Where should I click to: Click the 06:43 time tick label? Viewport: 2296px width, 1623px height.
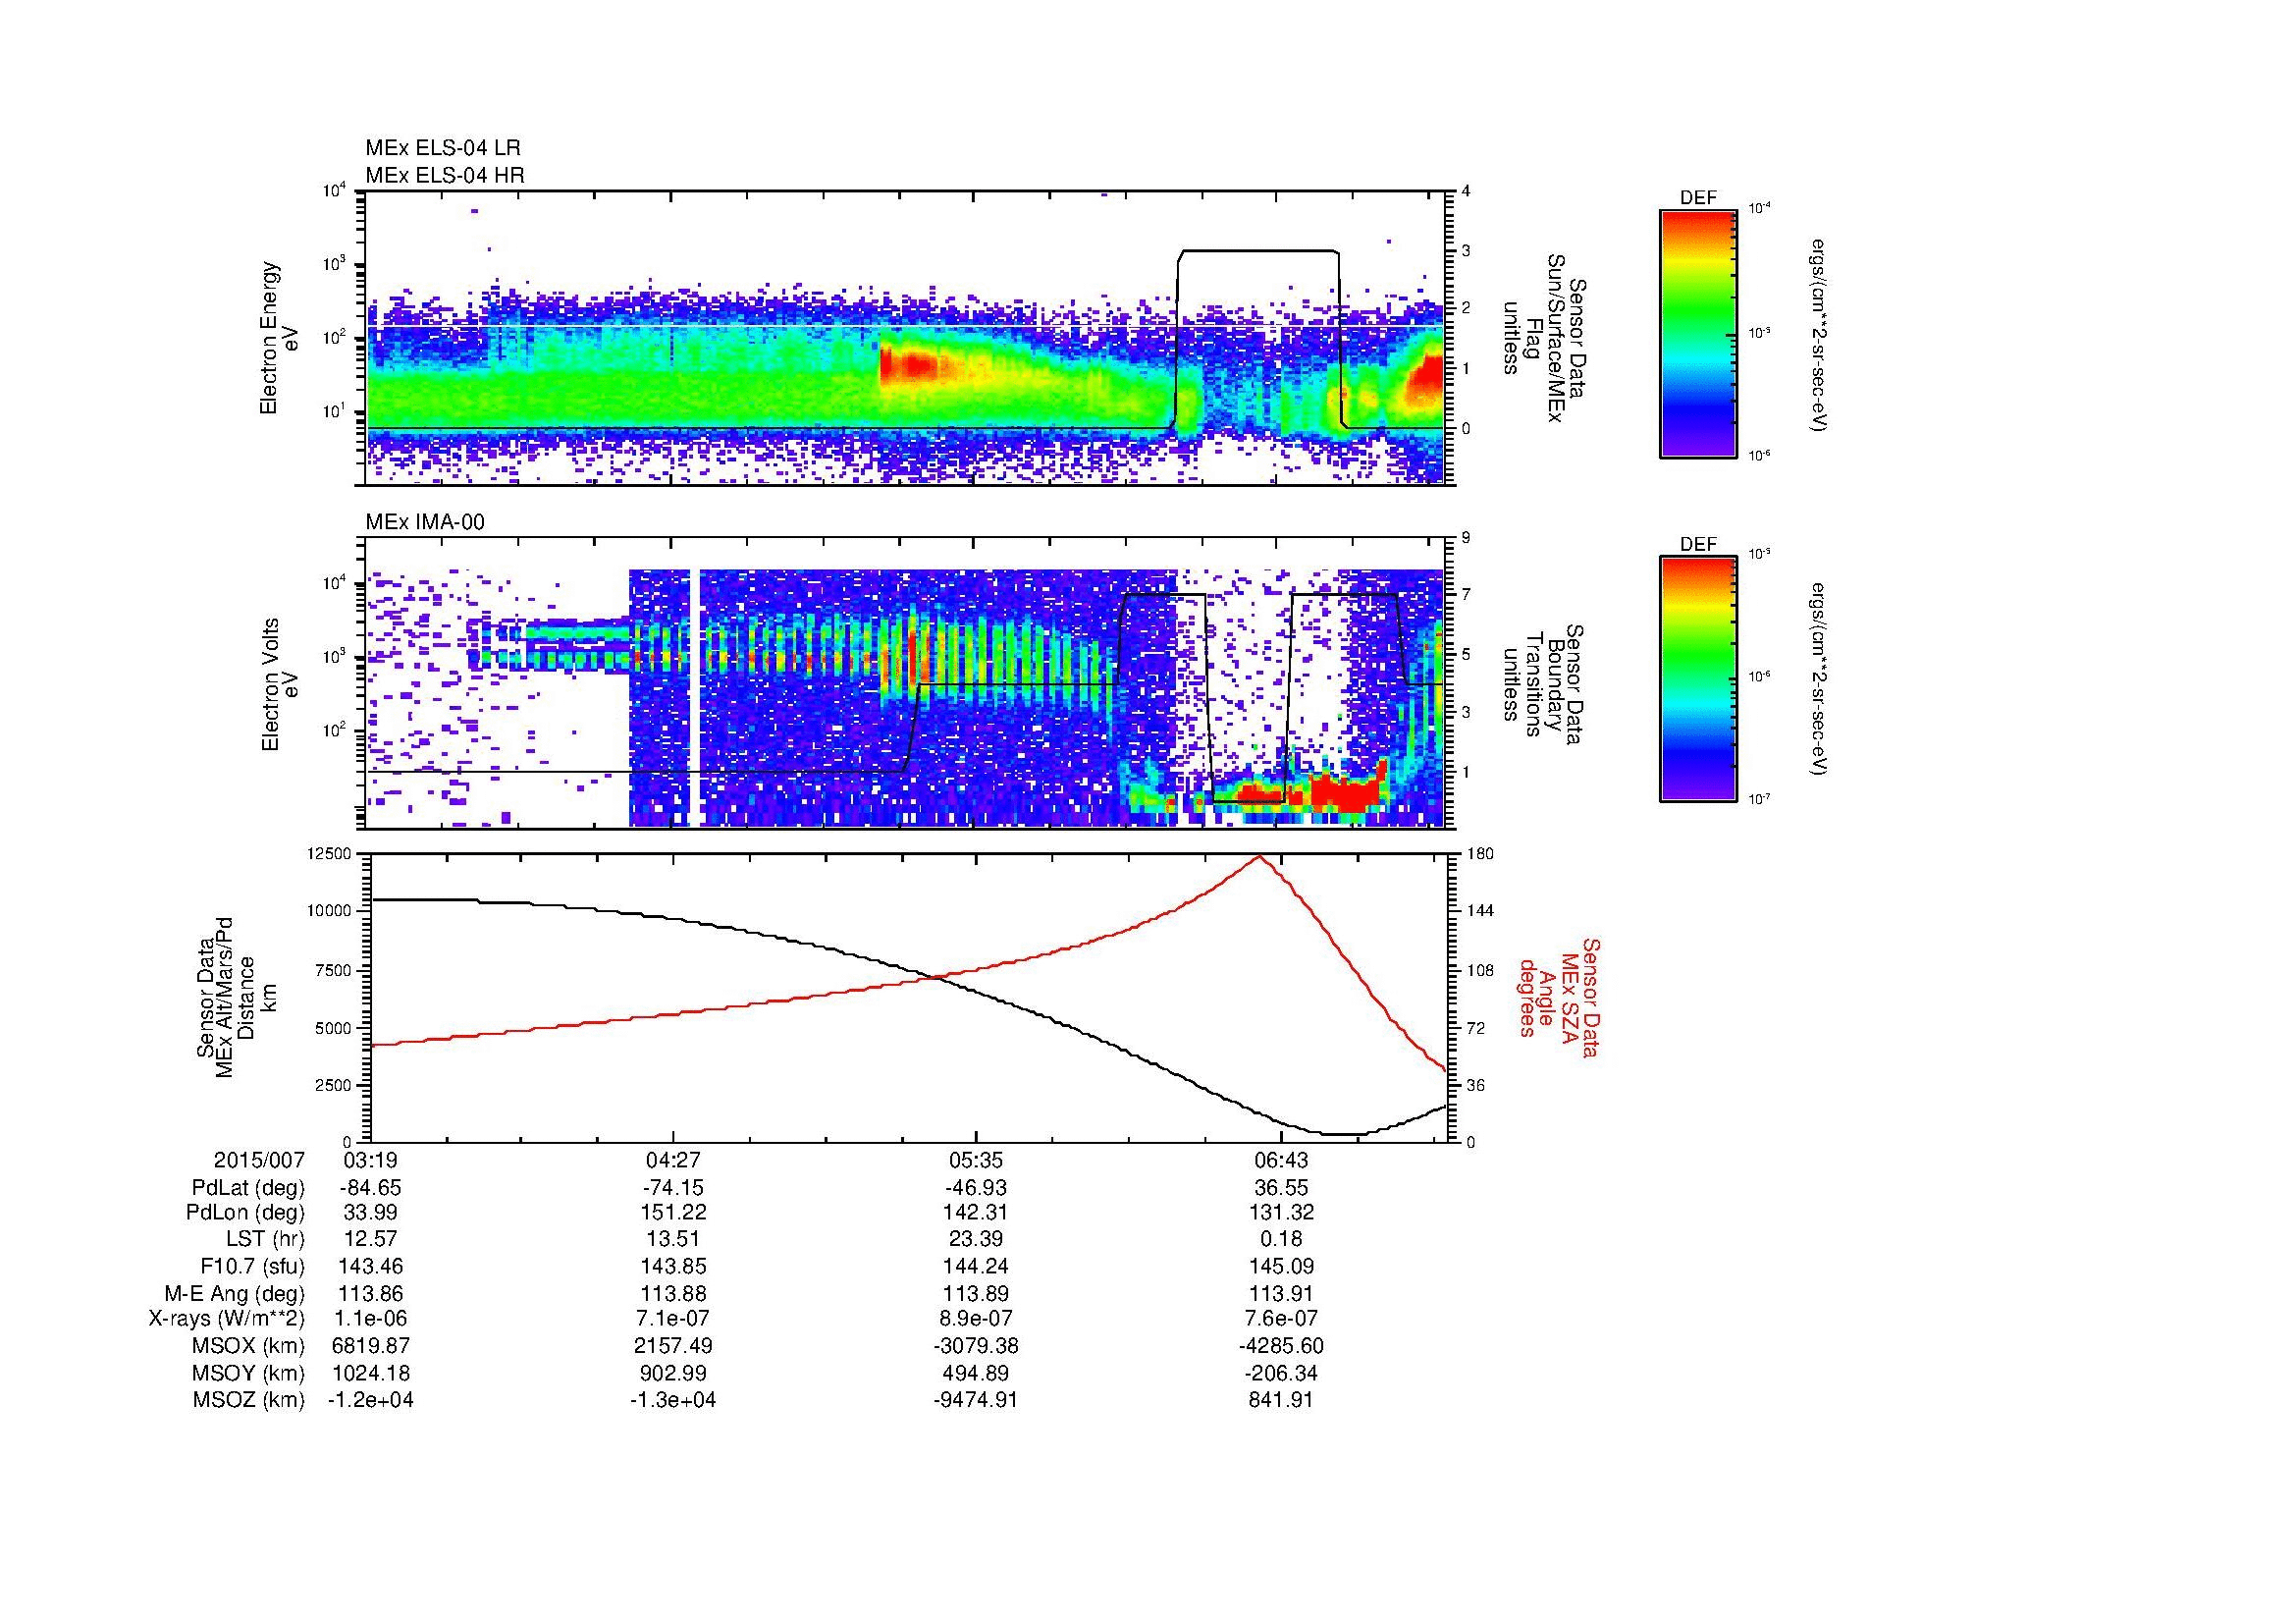tap(1280, 1161)
